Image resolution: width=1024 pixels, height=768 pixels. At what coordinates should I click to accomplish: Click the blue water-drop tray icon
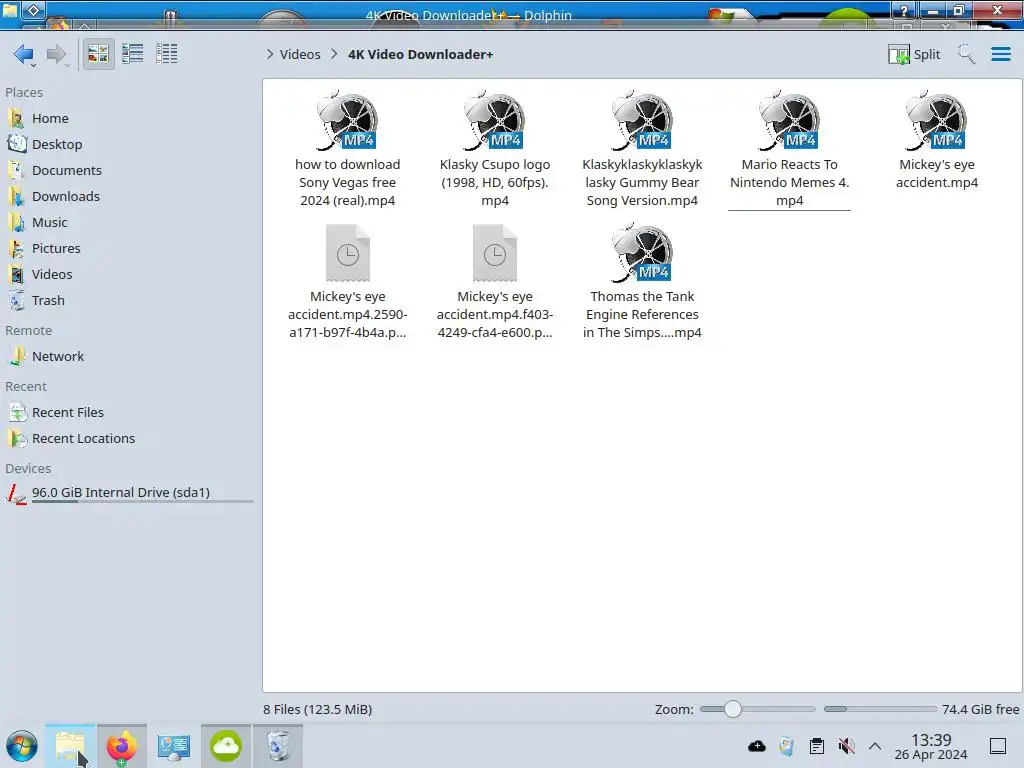786,746
